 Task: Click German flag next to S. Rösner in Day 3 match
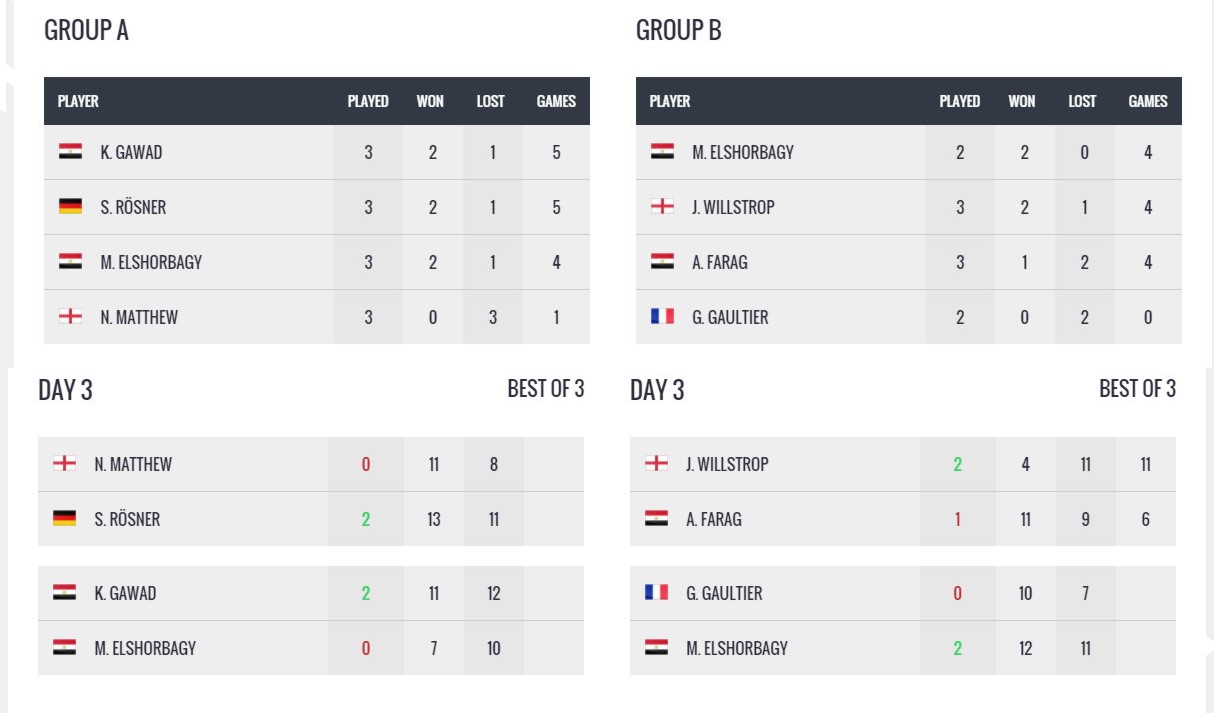[x=64, y=519]
